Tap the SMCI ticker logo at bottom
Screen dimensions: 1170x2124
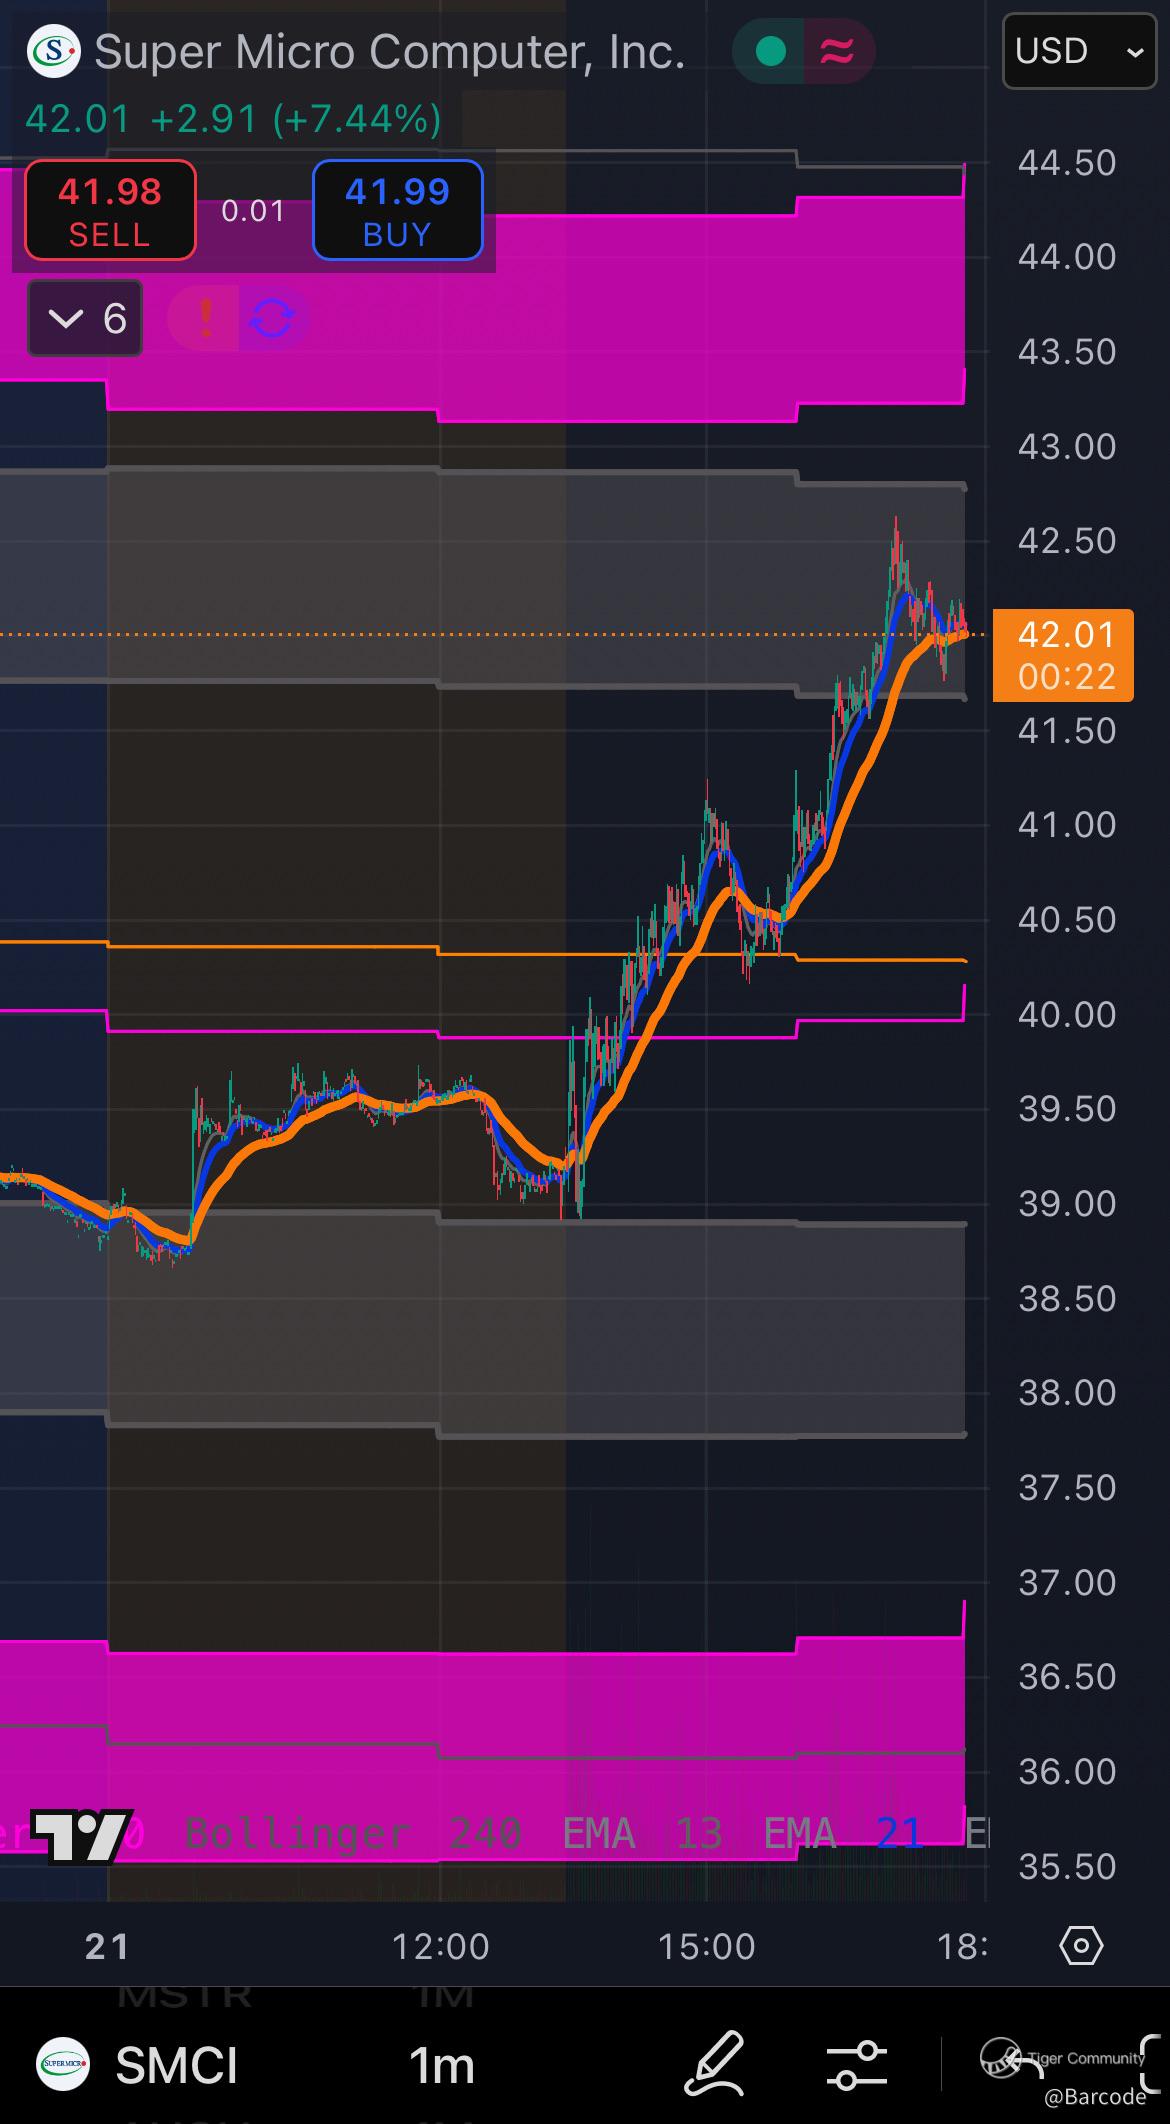(x=63, y=2063)
